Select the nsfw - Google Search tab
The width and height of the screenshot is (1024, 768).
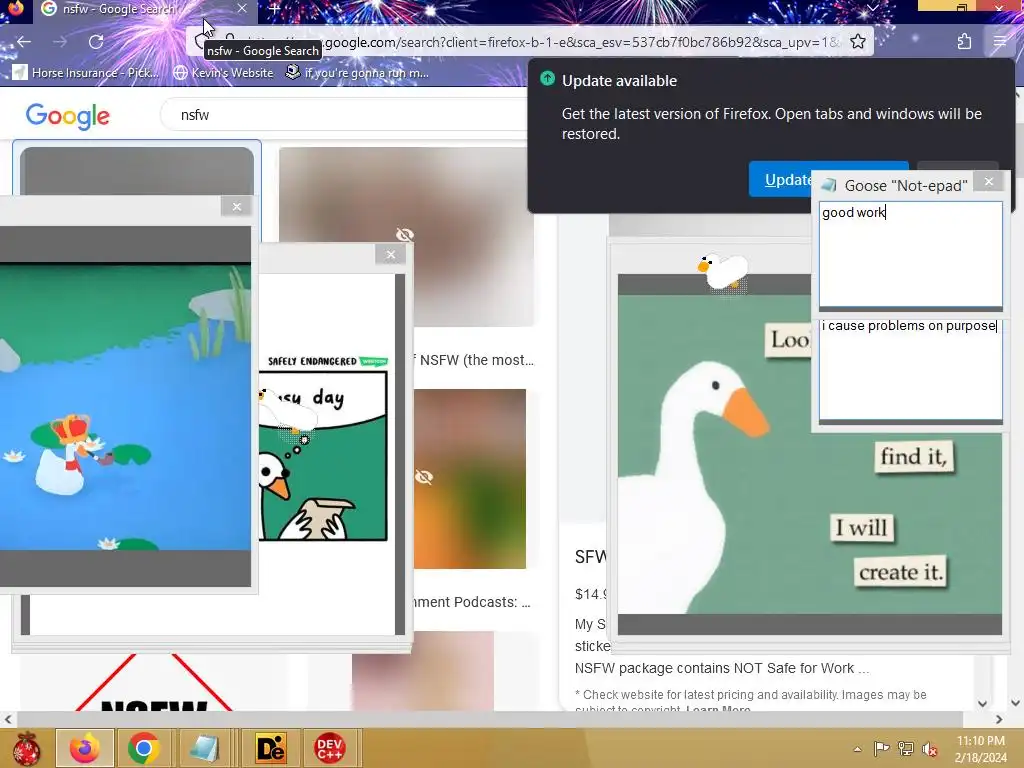pyautogui.click(x=144, y=8)
